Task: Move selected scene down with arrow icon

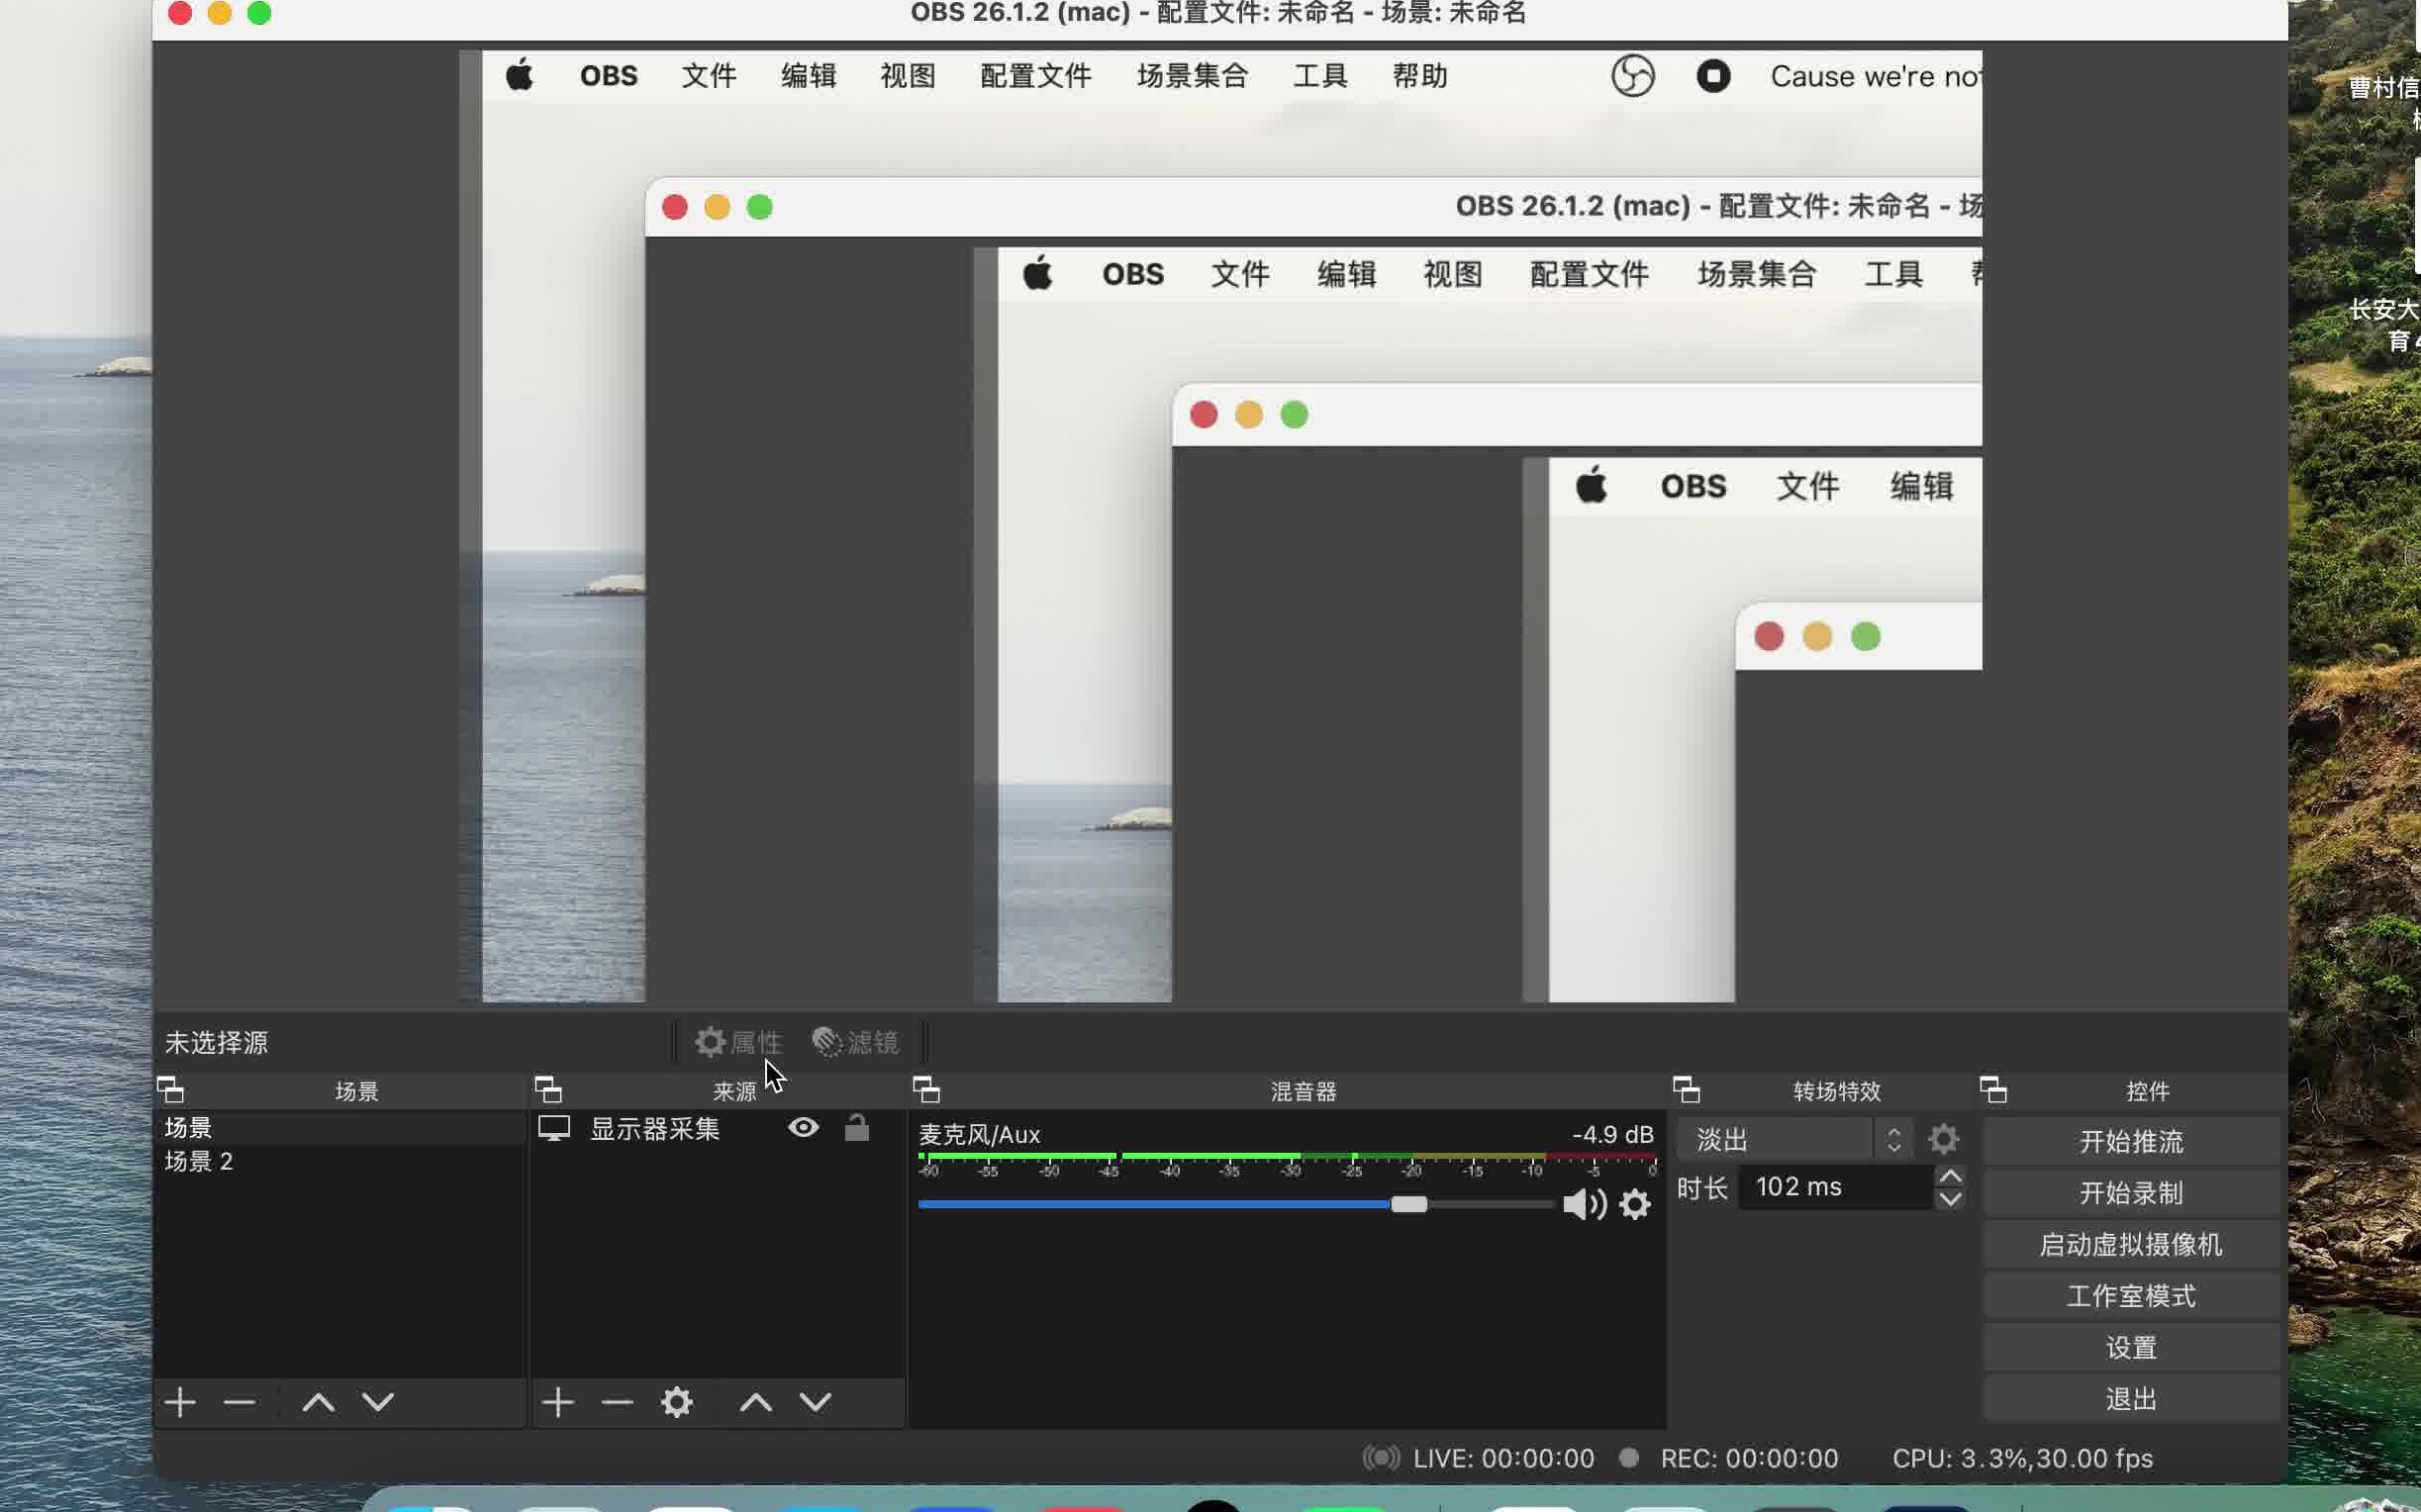Action: pos(378,1401)
